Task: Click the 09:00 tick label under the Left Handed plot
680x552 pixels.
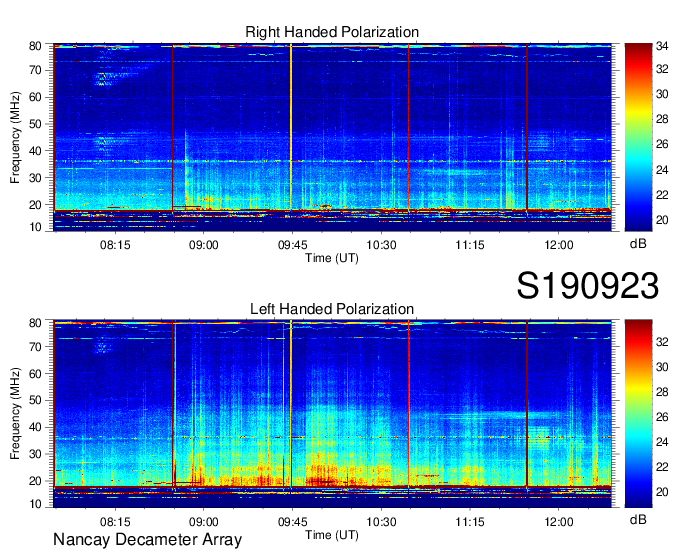Action: 203,521
